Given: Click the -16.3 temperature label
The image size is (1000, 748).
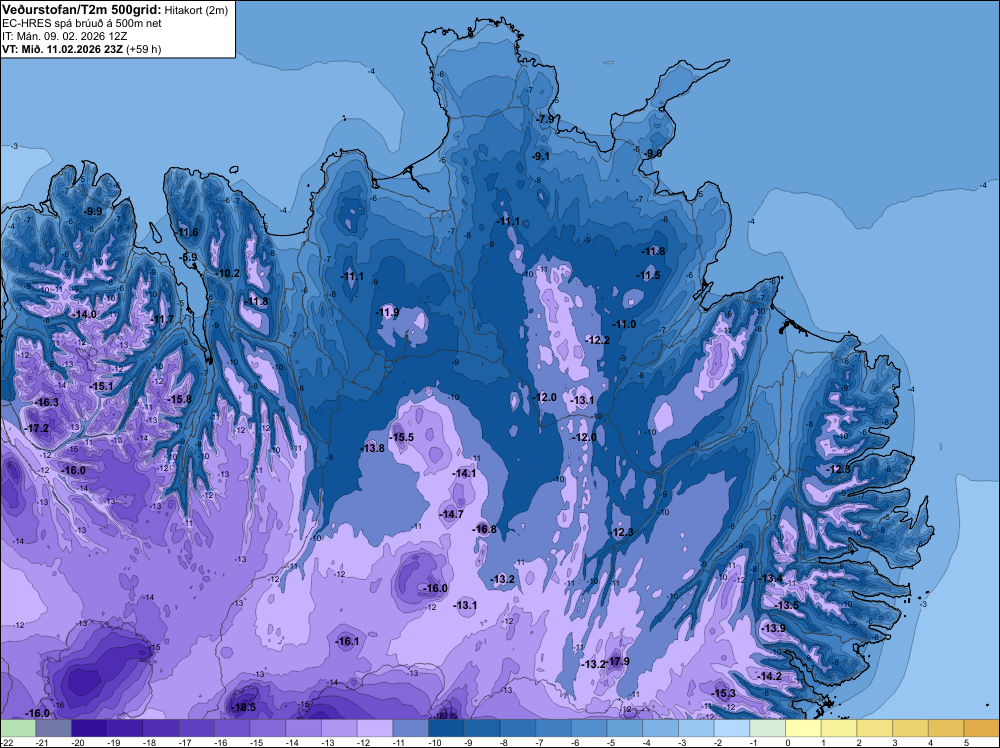Looking at the screenshot, I should 47,402.
